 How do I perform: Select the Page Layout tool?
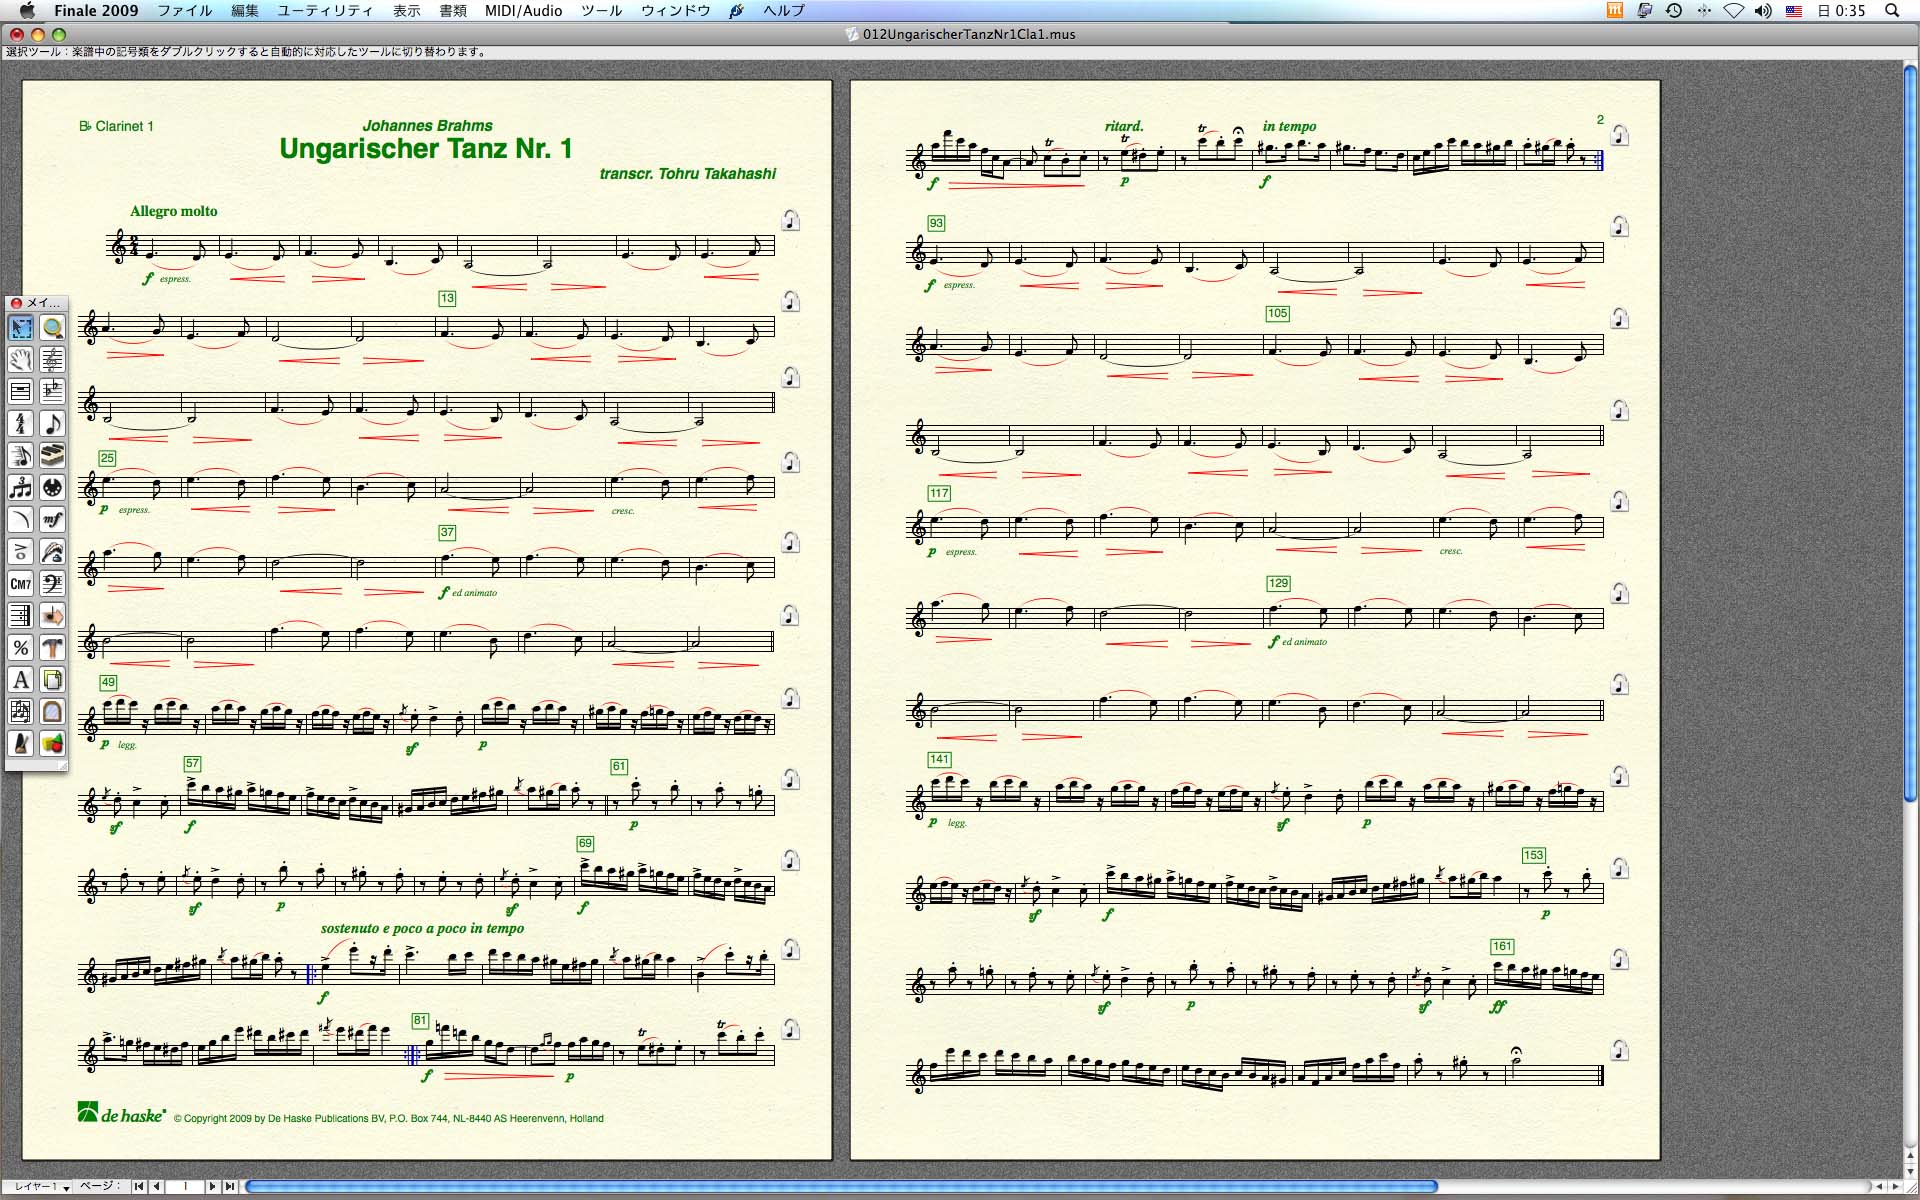53,680
